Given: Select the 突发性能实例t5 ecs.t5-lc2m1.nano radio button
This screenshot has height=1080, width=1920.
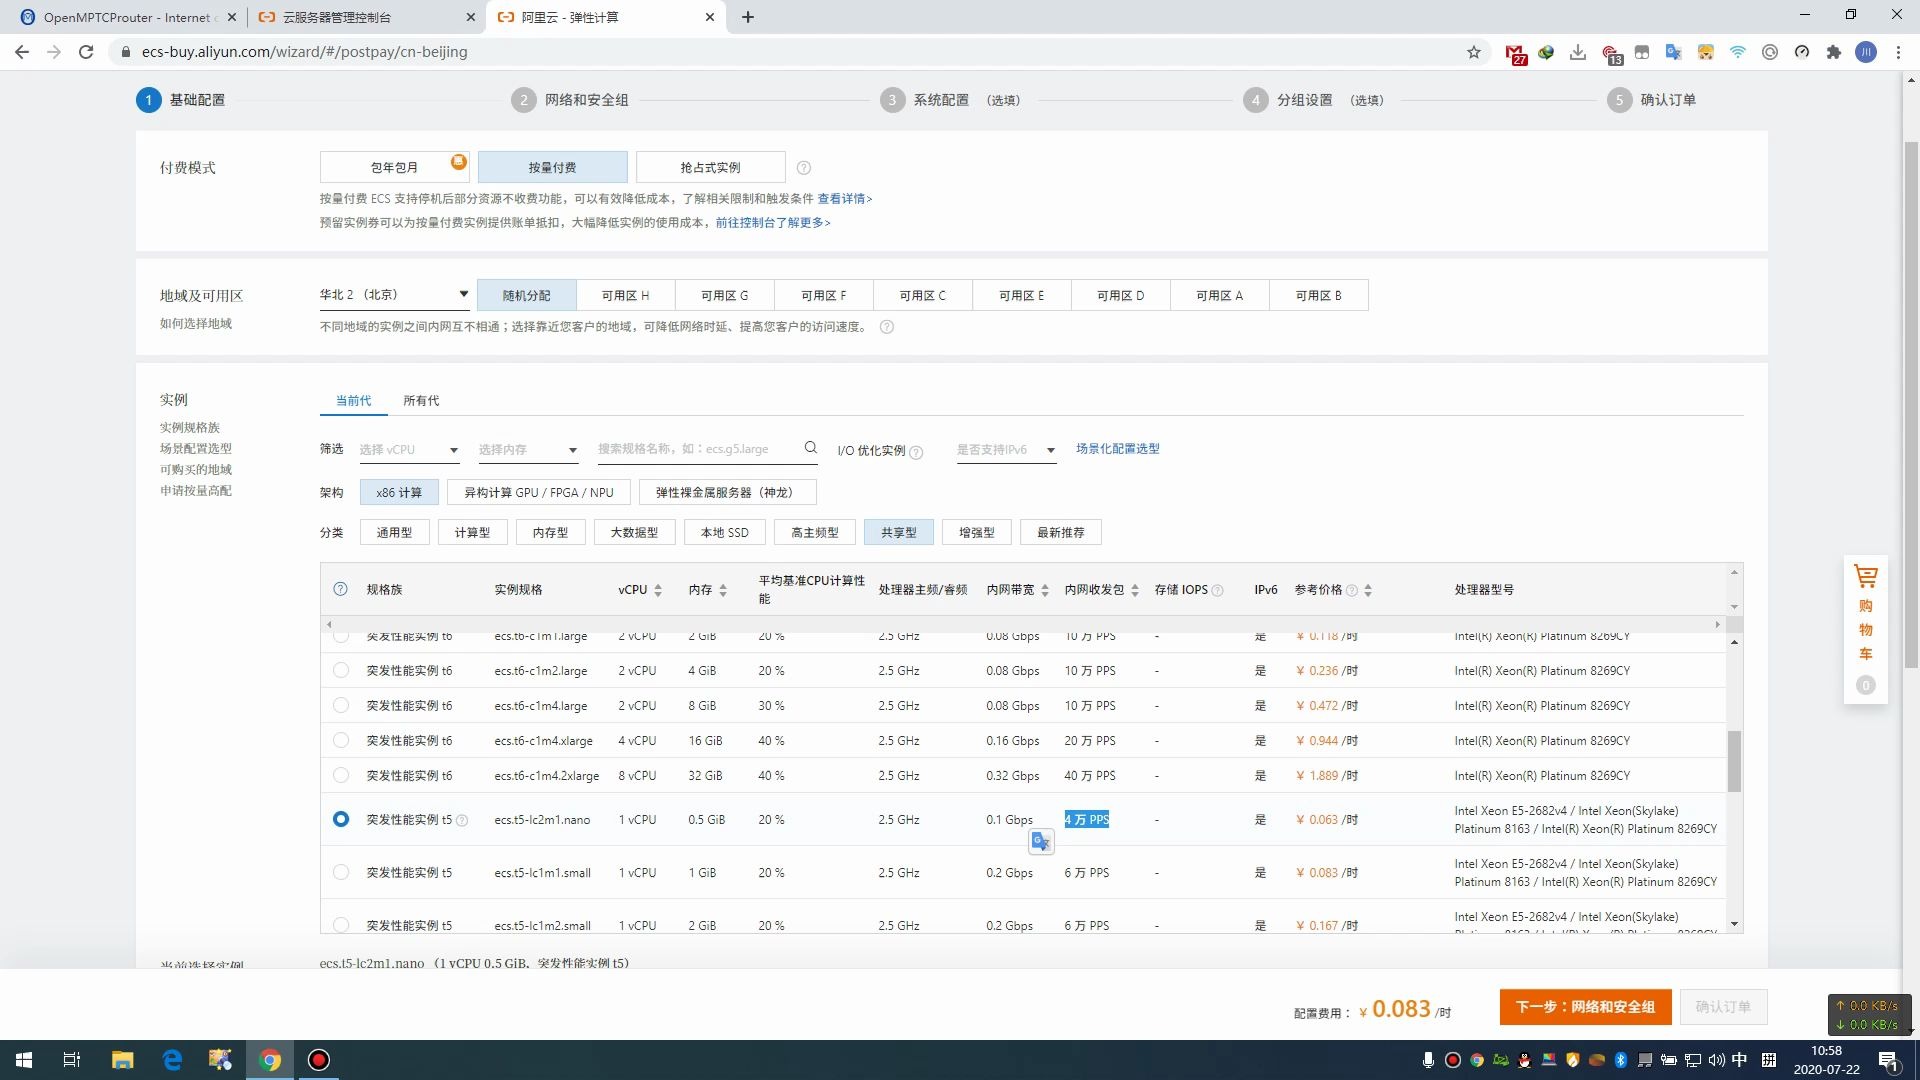Looking at the screenshot, I should [340, 819].
